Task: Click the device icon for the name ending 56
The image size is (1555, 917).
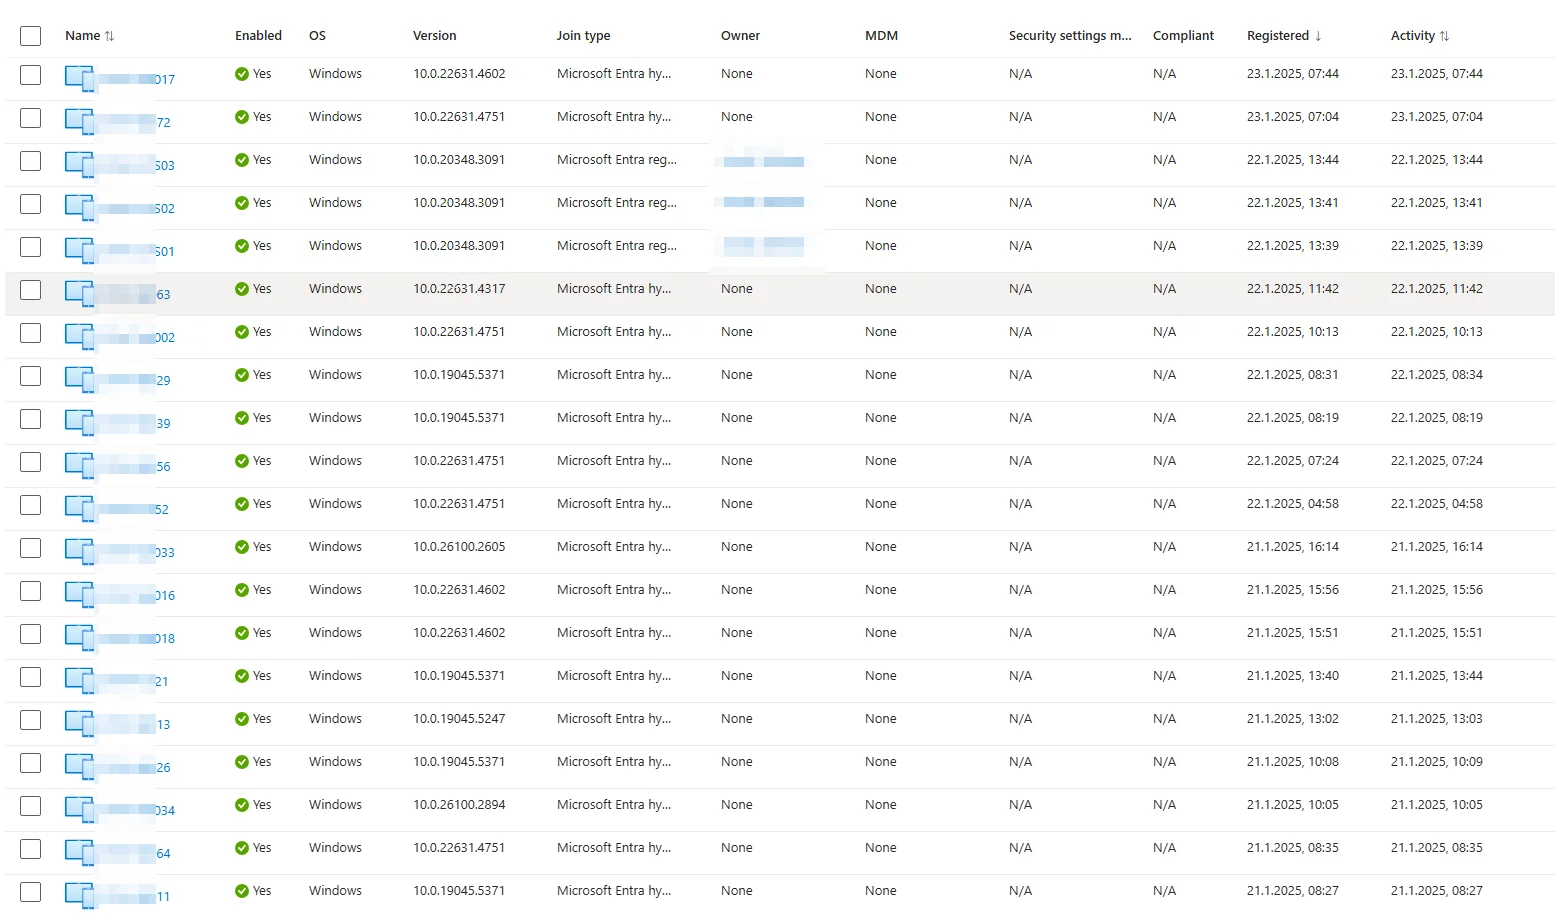Action: (79, 465)
